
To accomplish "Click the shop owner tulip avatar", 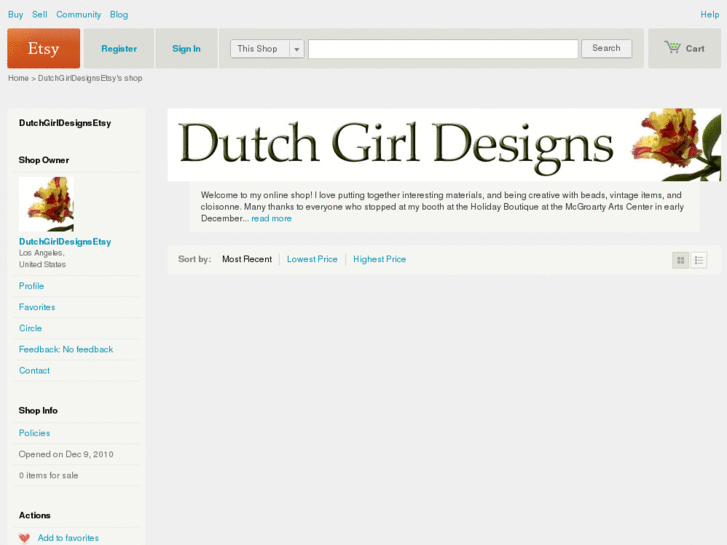I will [x=46, y=204].
